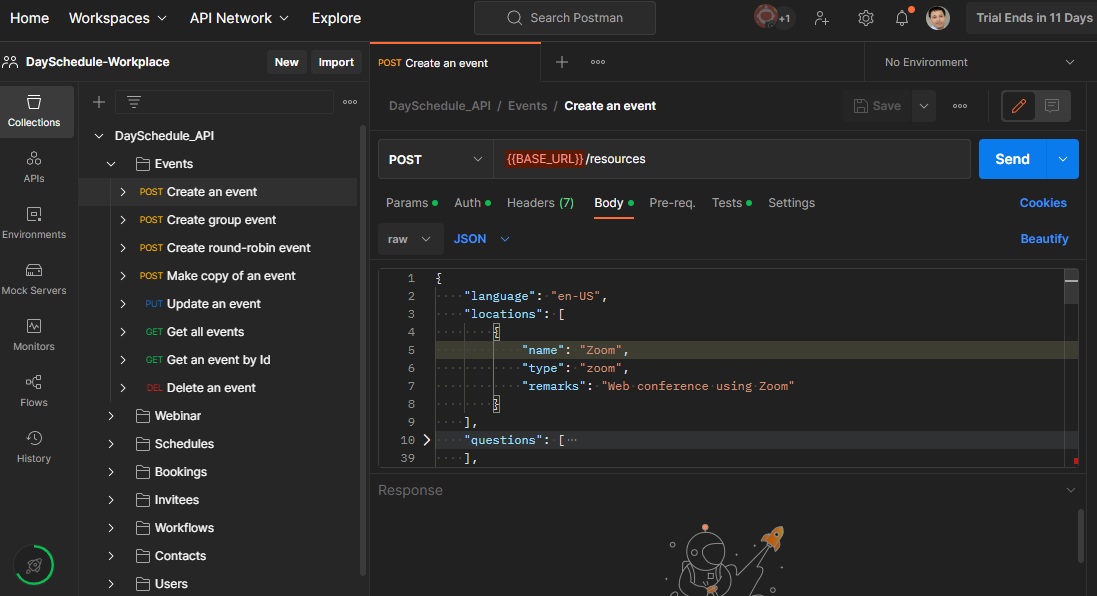Open the POST method selector
Image resolution: width=1097 pixels, height=596 pixels.
tap(435, 159)
